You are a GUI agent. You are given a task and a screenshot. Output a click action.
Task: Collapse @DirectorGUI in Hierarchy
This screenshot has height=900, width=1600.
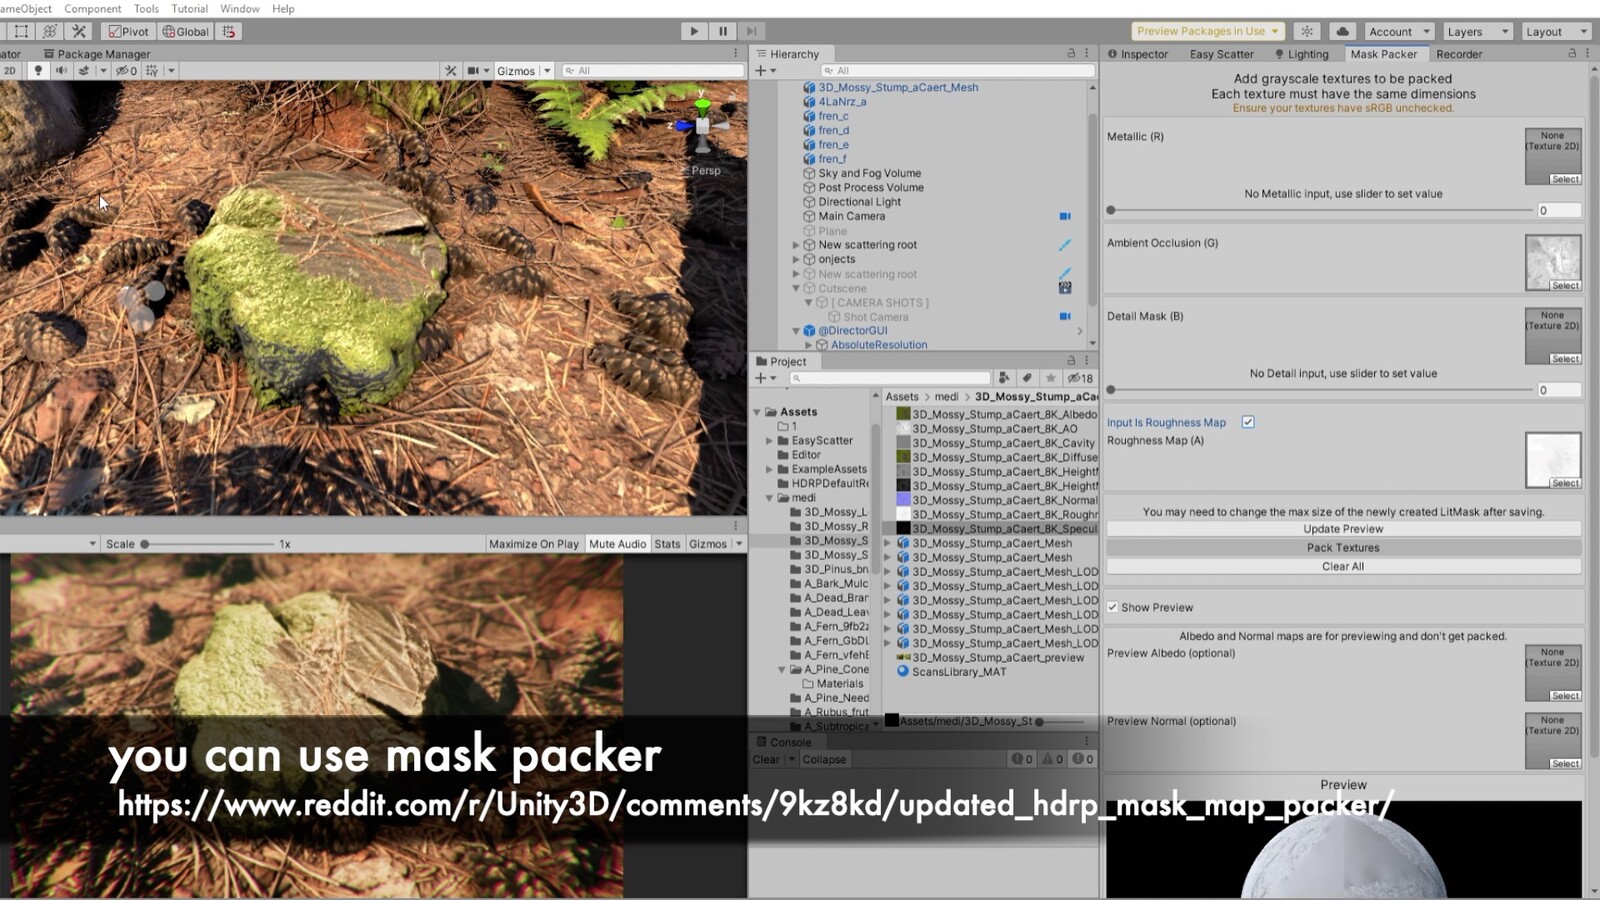pyautogui.click(x=796, y=331)
